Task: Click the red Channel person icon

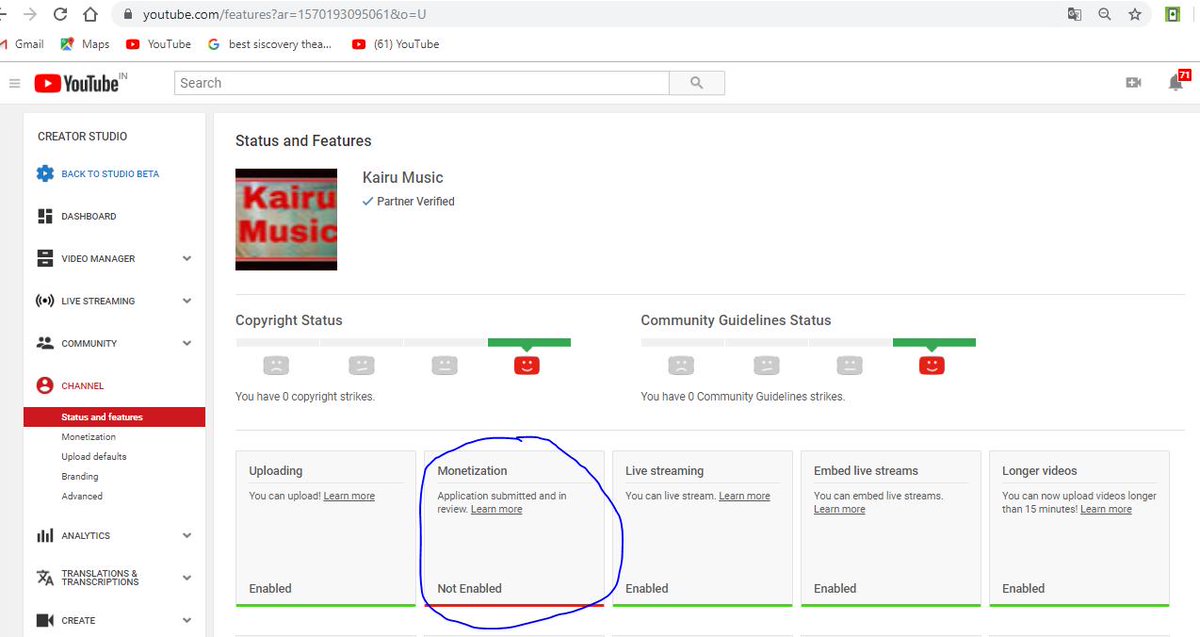Action: pos(45,385)
